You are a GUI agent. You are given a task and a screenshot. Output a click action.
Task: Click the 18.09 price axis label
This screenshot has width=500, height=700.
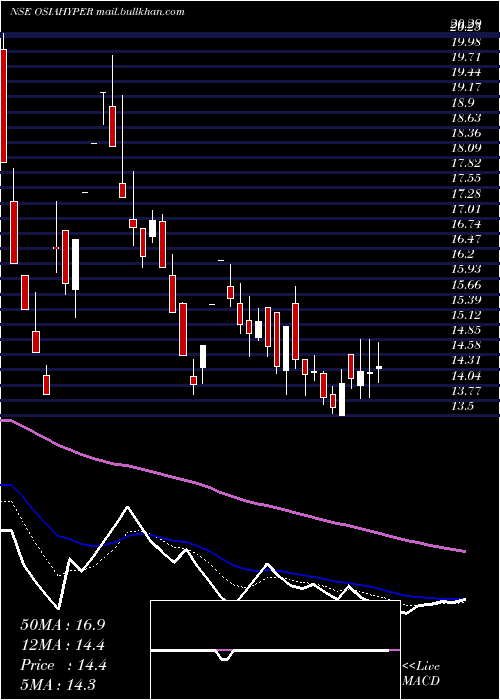coord(466,148)
